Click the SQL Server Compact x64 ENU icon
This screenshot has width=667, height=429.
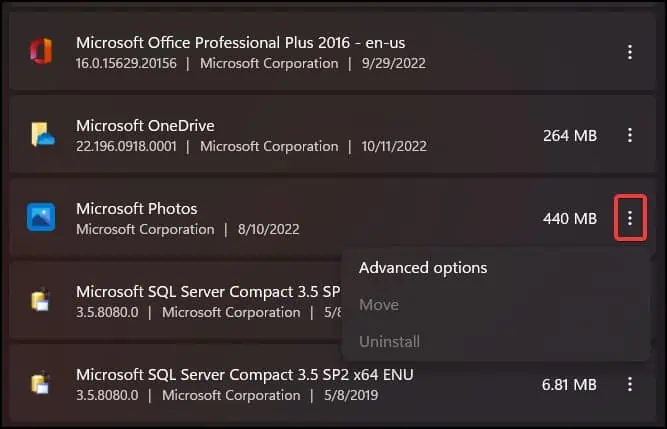tap(41, 384)
